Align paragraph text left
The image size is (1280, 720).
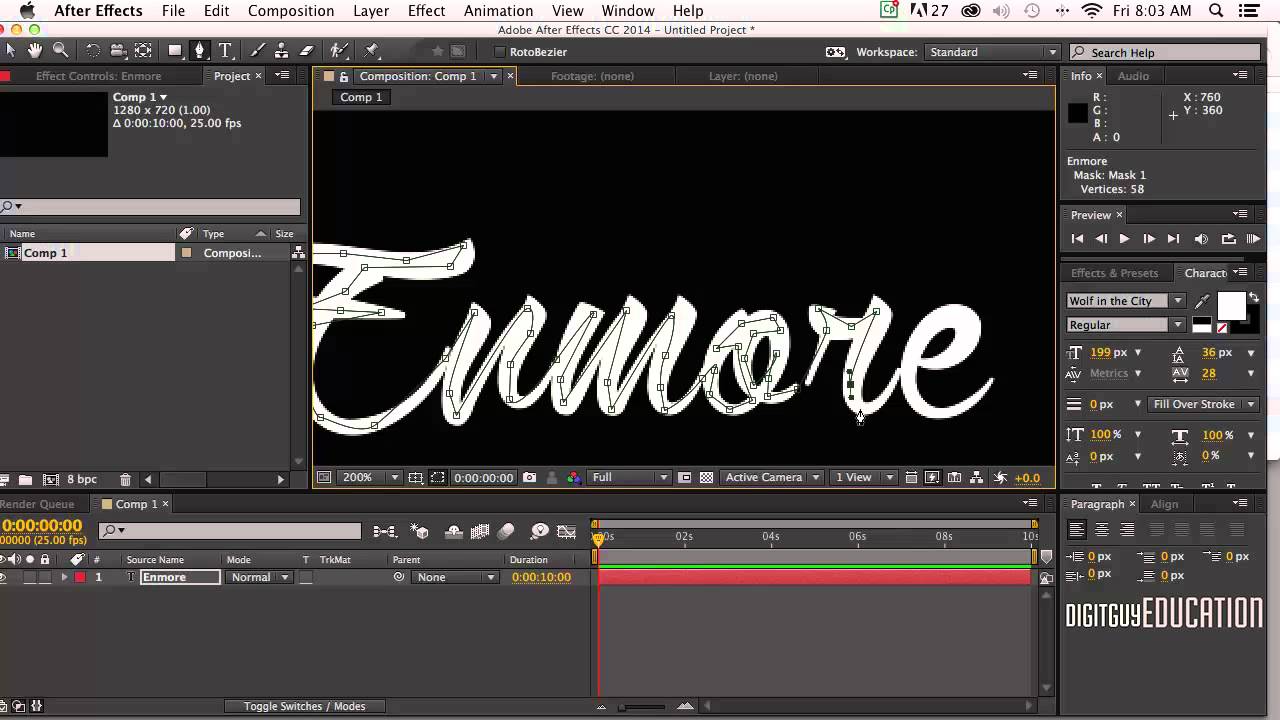tap(1077, 530)
